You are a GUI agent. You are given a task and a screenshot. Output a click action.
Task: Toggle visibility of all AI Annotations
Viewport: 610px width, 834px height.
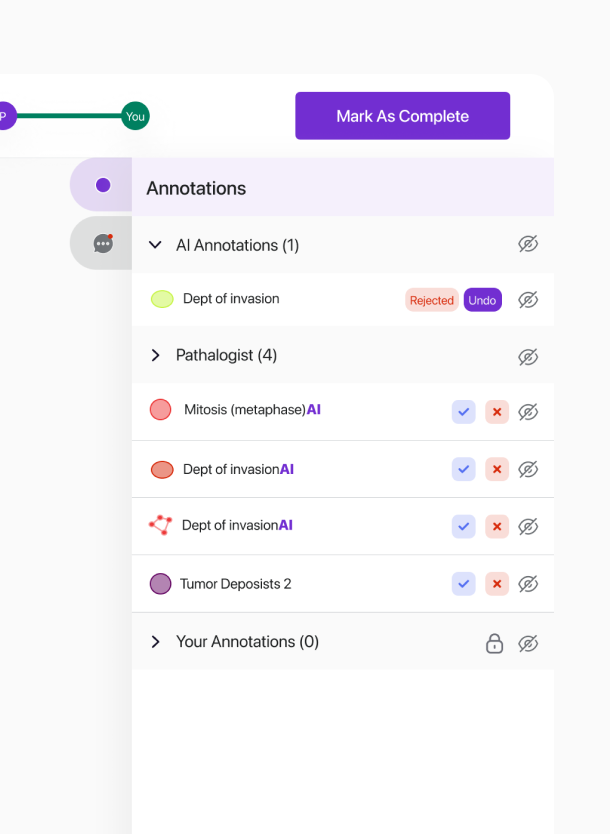pos(528,244)
